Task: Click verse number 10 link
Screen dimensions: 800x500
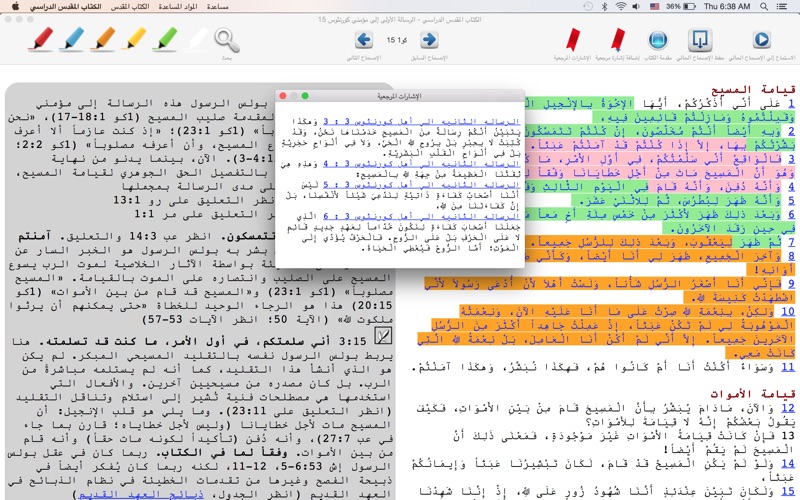Action: 788,311
